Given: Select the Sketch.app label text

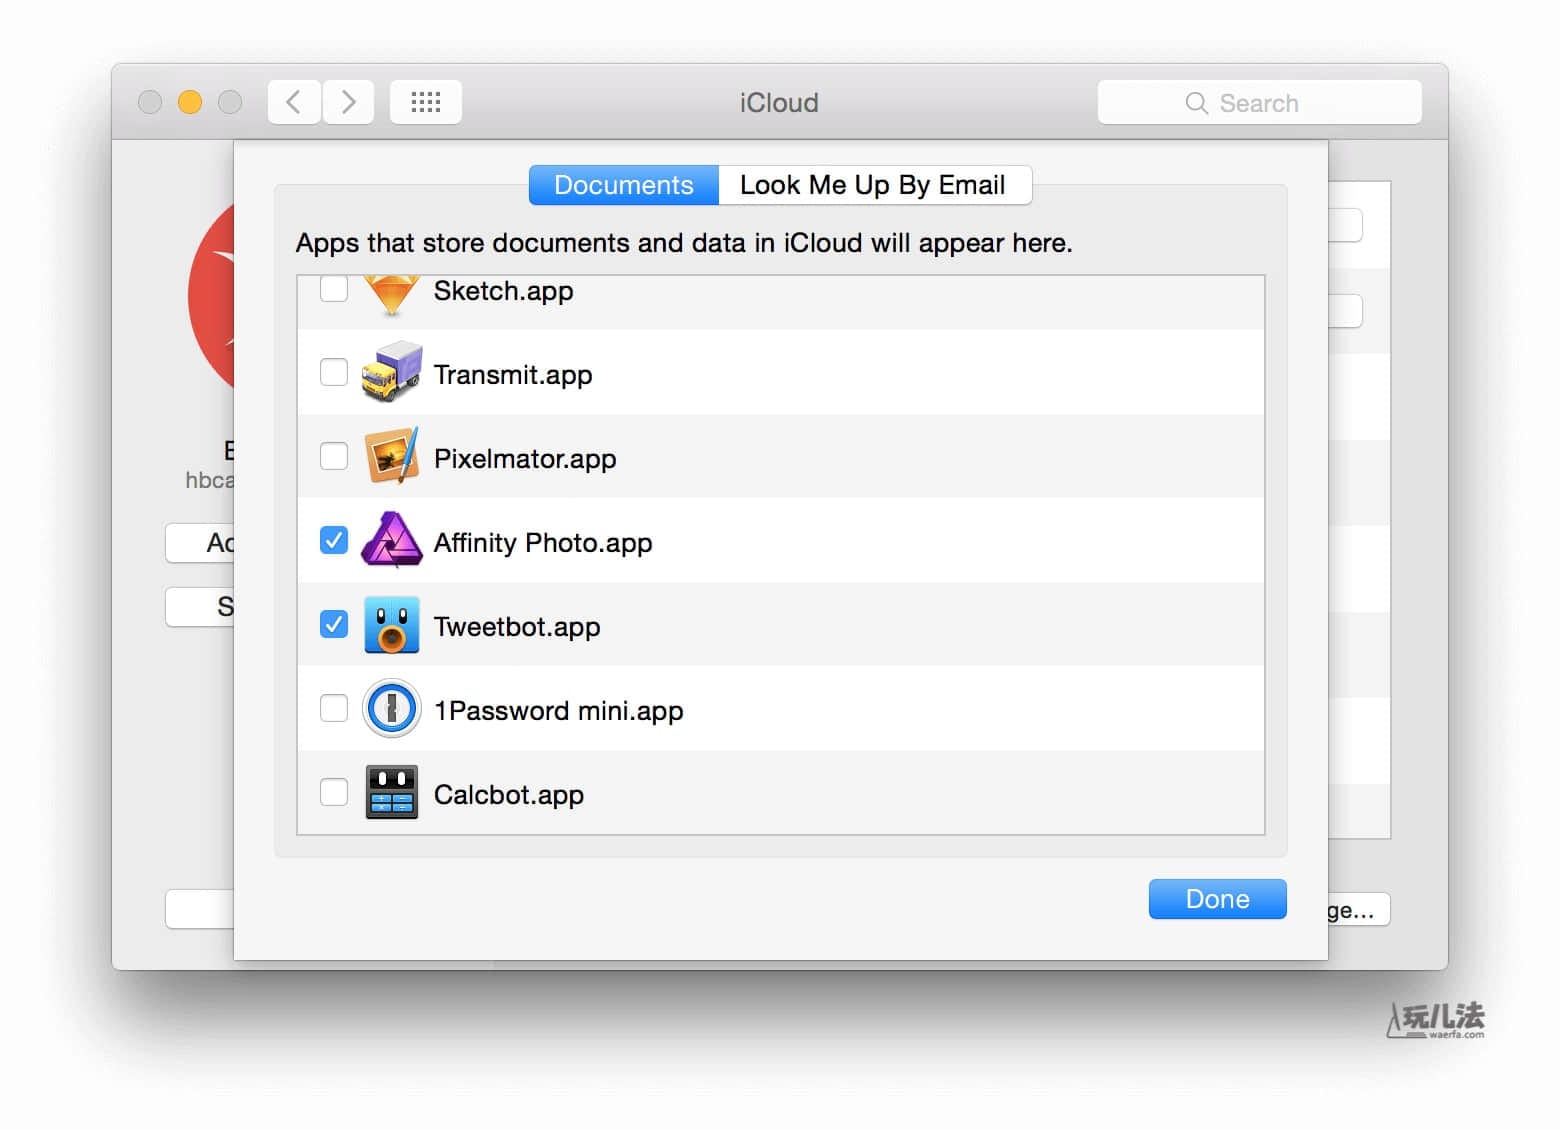Looking at the screenshot, I should point(503,291).
